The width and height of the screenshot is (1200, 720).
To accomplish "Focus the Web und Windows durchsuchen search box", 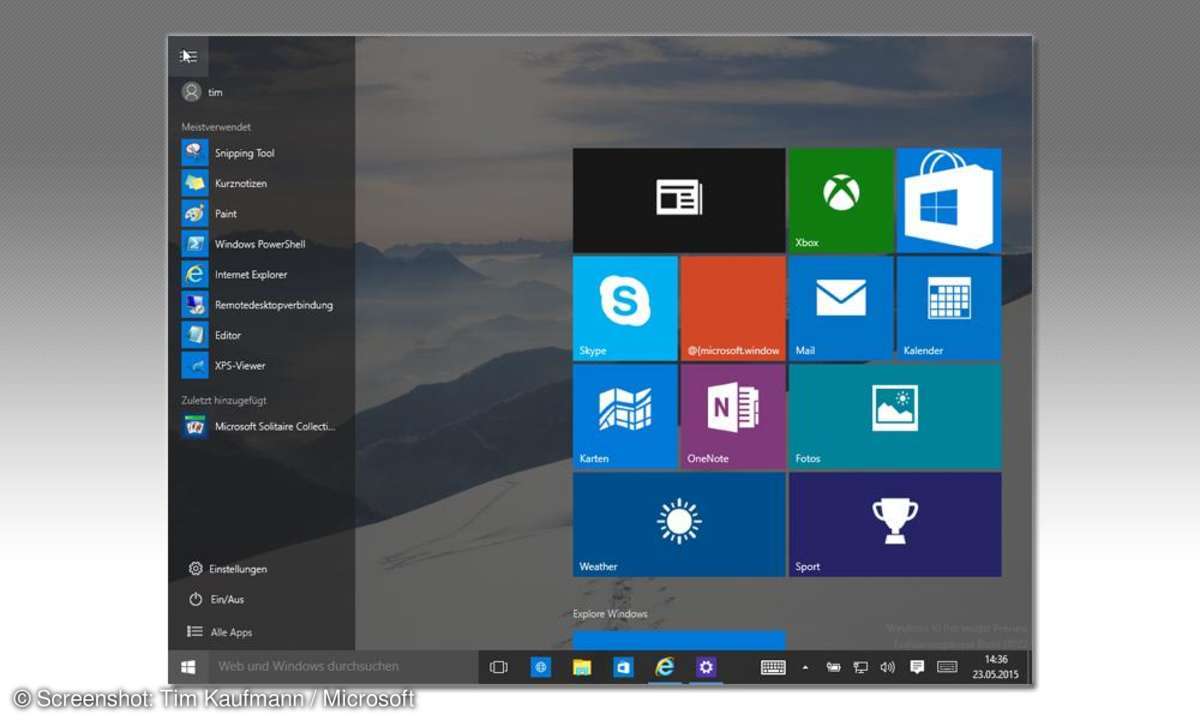I will [343, 666].
